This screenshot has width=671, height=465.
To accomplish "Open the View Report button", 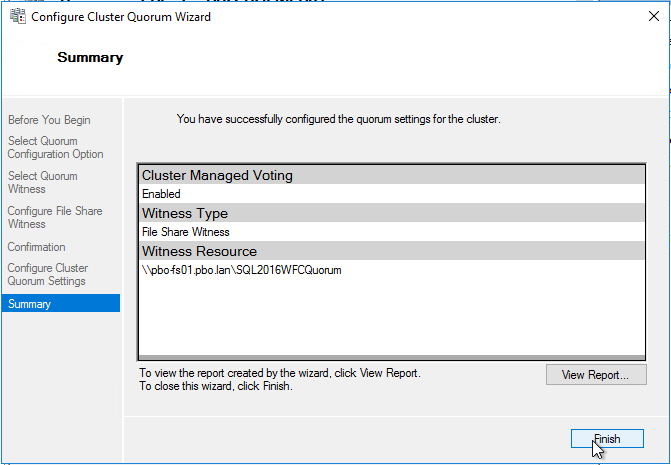I will point(596,375).
